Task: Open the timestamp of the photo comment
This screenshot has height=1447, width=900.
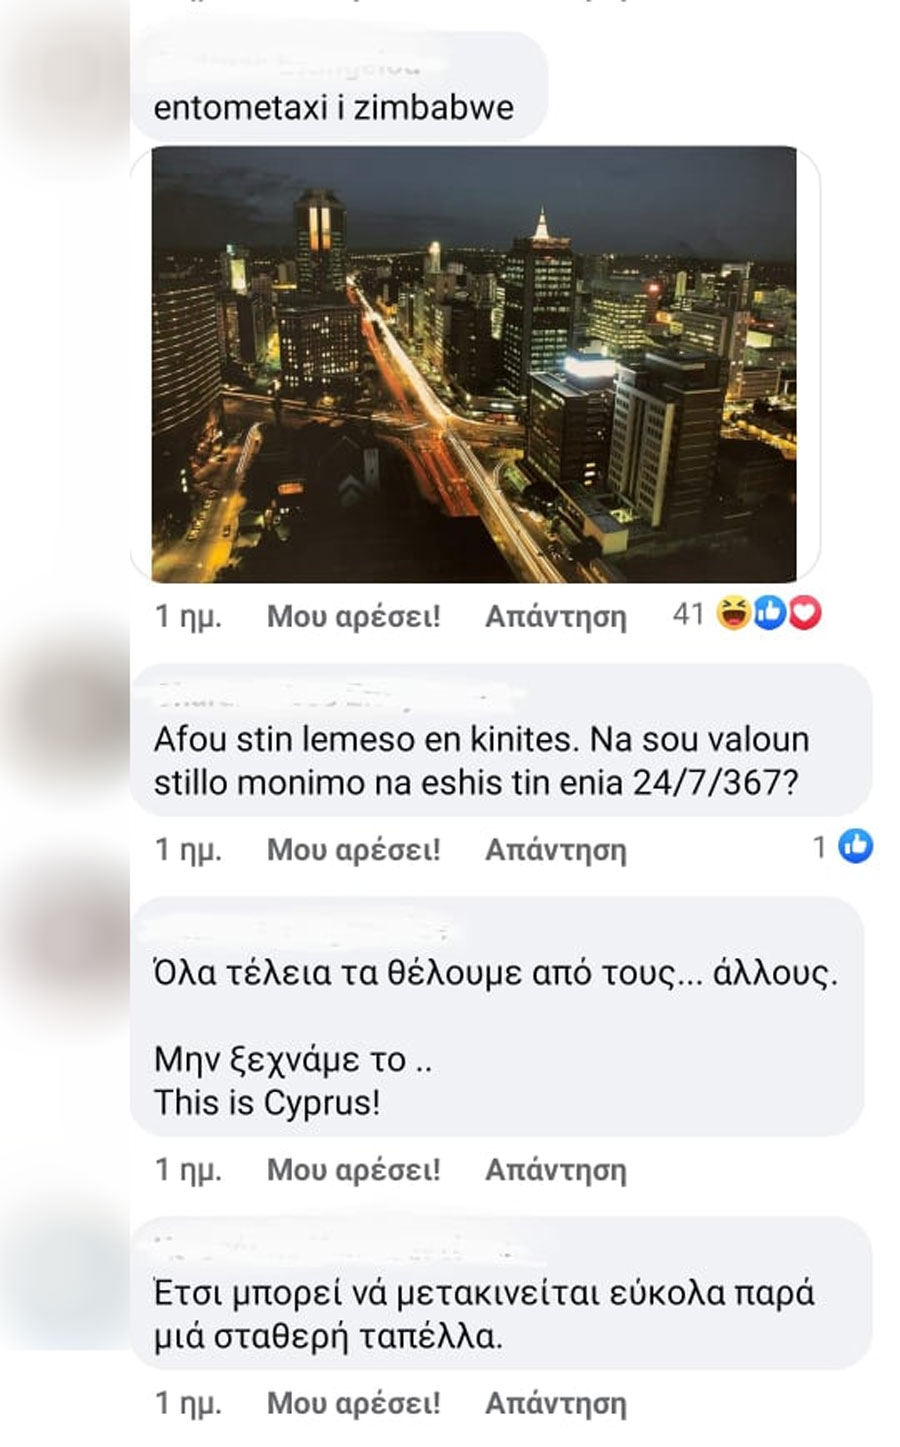Action: (188, 617)
